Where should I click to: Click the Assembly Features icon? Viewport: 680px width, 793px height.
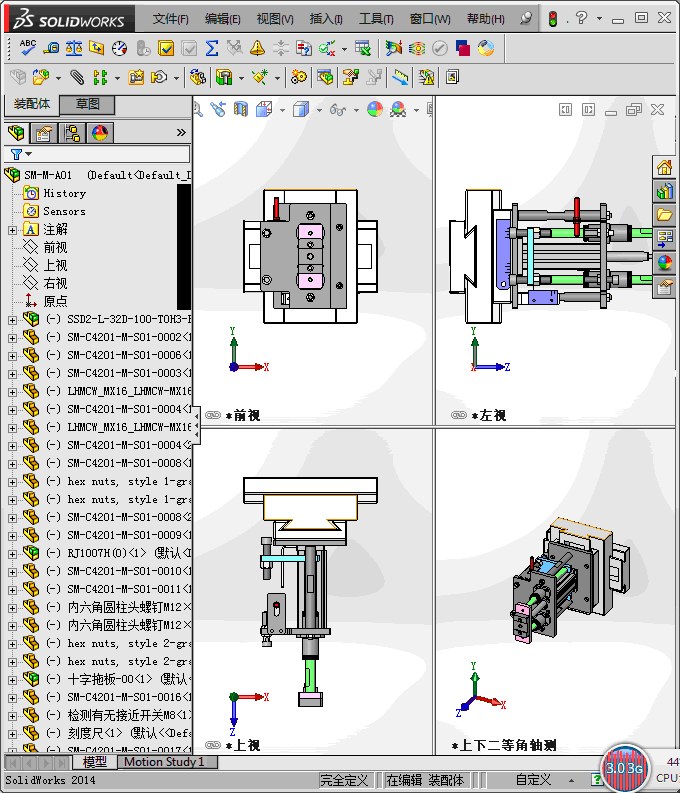pyautogui.click(x=224, y=77)
